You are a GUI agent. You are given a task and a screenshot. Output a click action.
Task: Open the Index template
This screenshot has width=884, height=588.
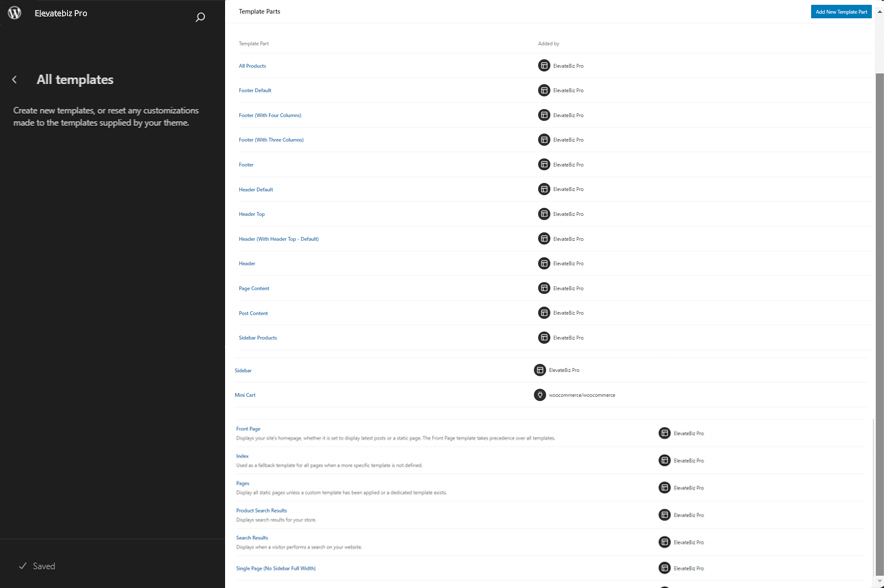(x=242, y=456)
